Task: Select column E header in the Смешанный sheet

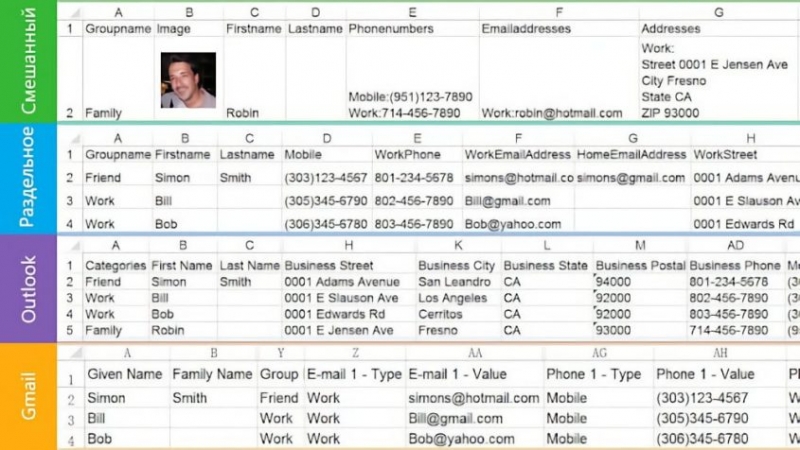Action: click(x=412, y=12)
